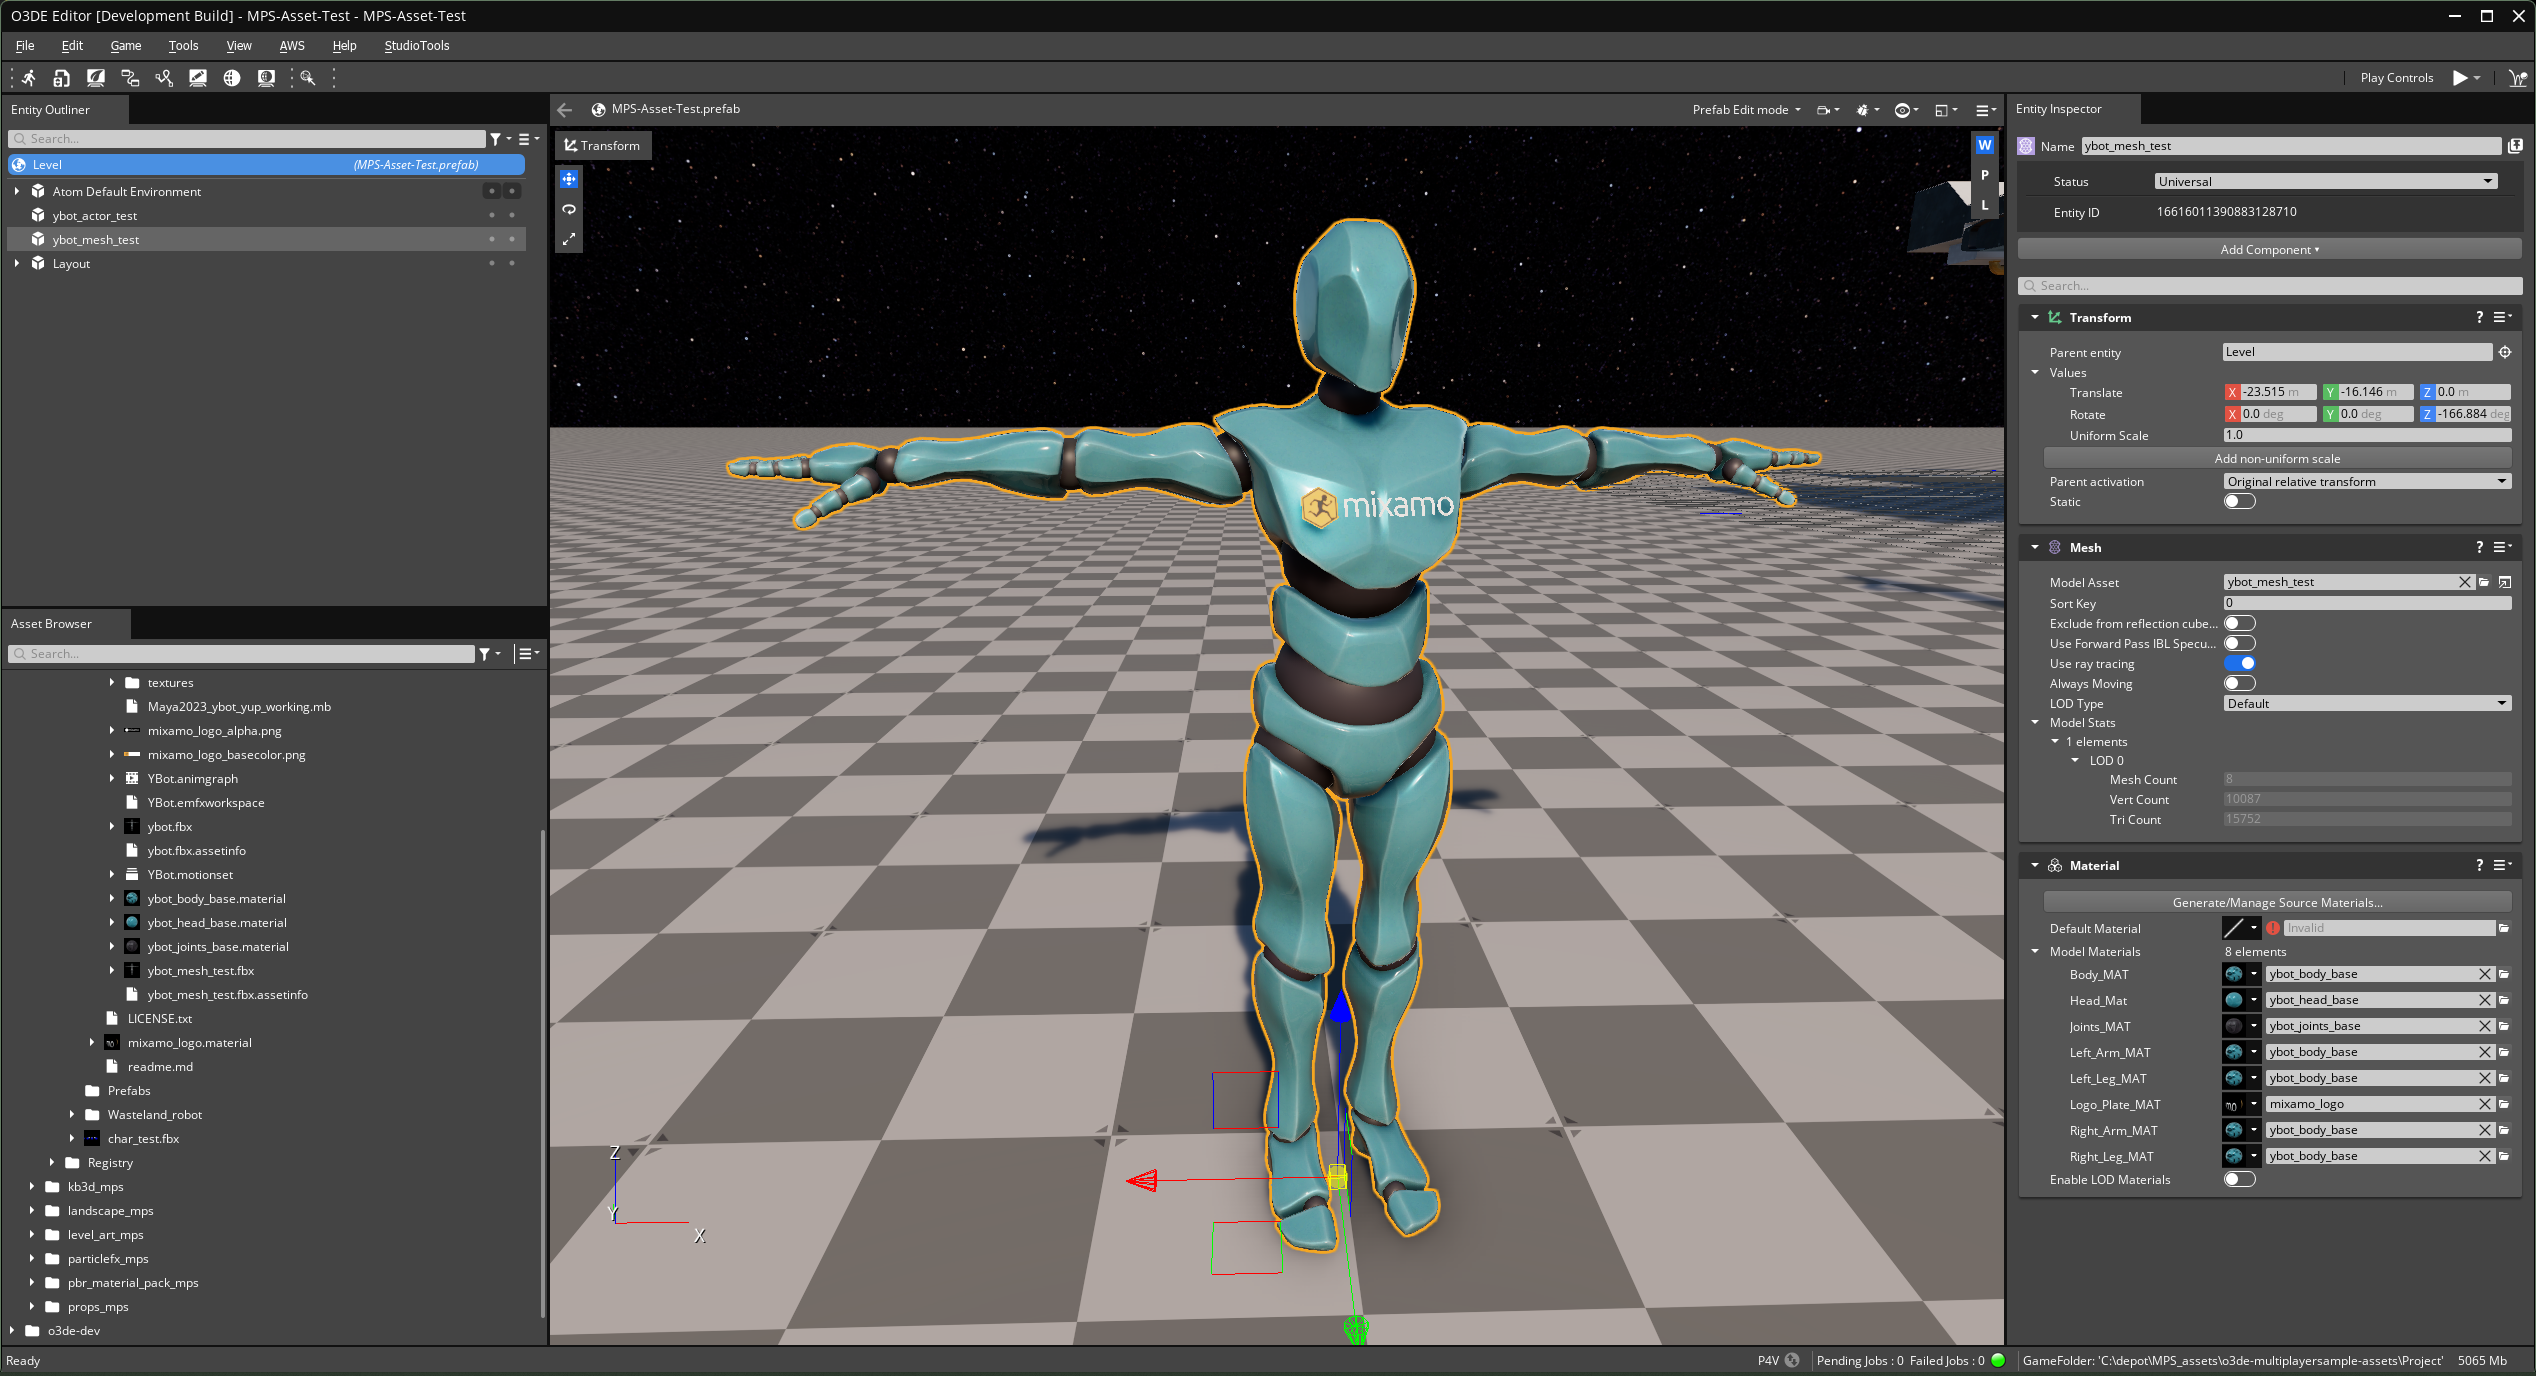The image size is (2536, 1376).
Task: Open the Material Editor monitor icon
Action: (x=96, y=78)
